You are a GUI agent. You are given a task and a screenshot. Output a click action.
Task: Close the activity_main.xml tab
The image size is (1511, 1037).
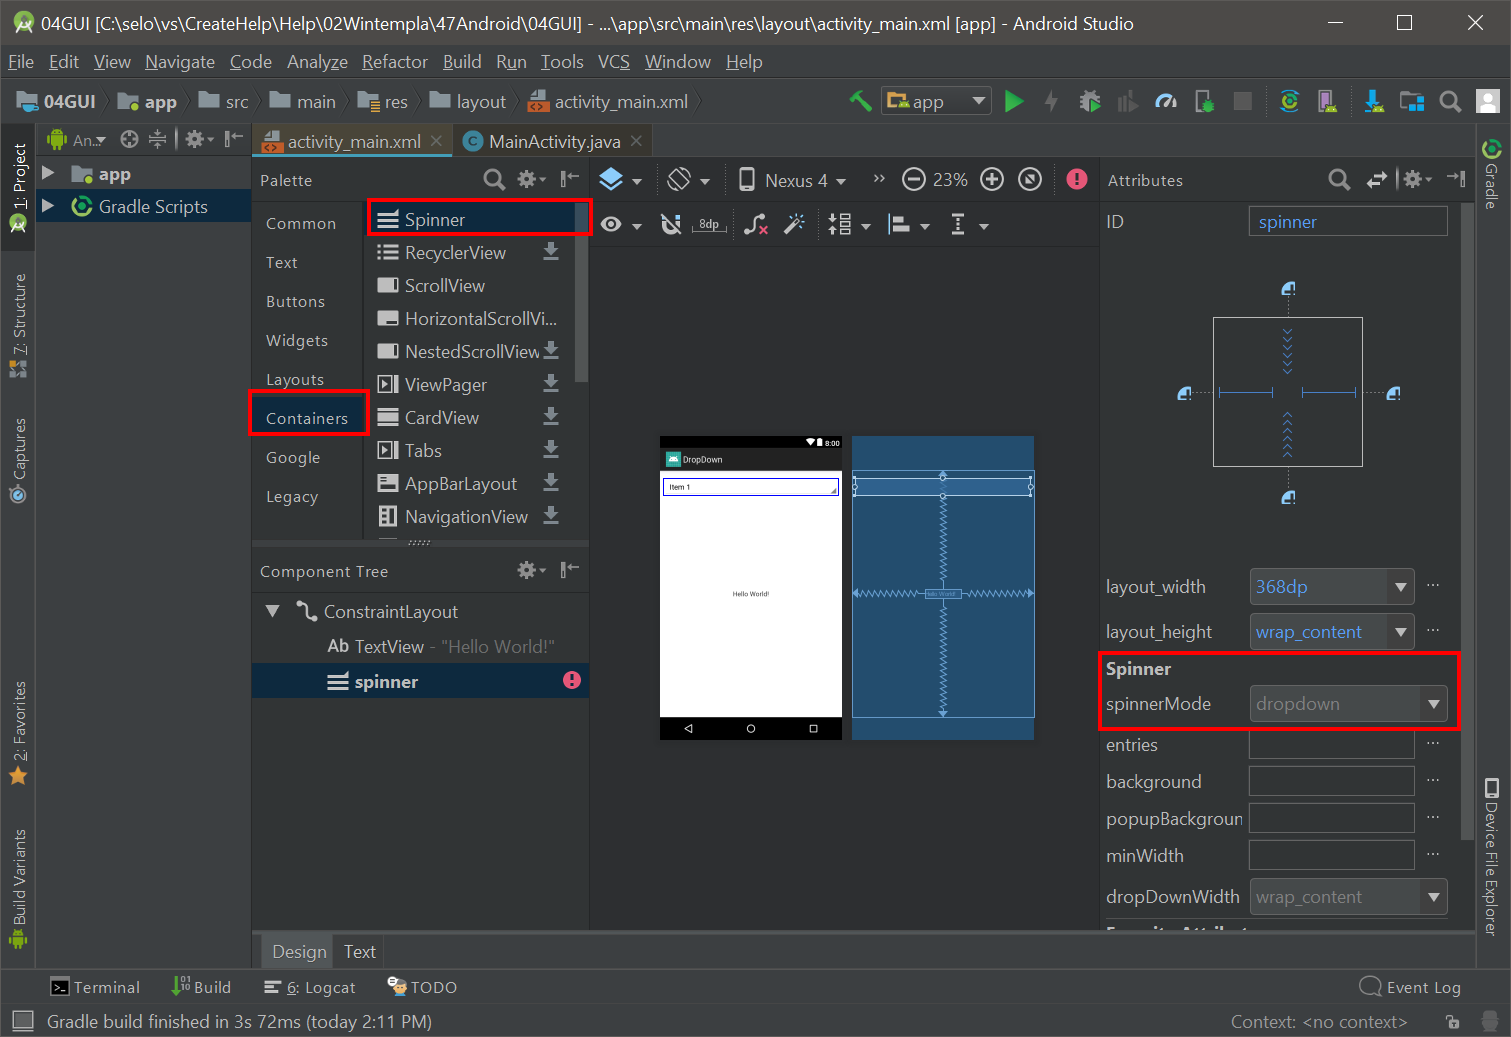[x=436, y=141]
